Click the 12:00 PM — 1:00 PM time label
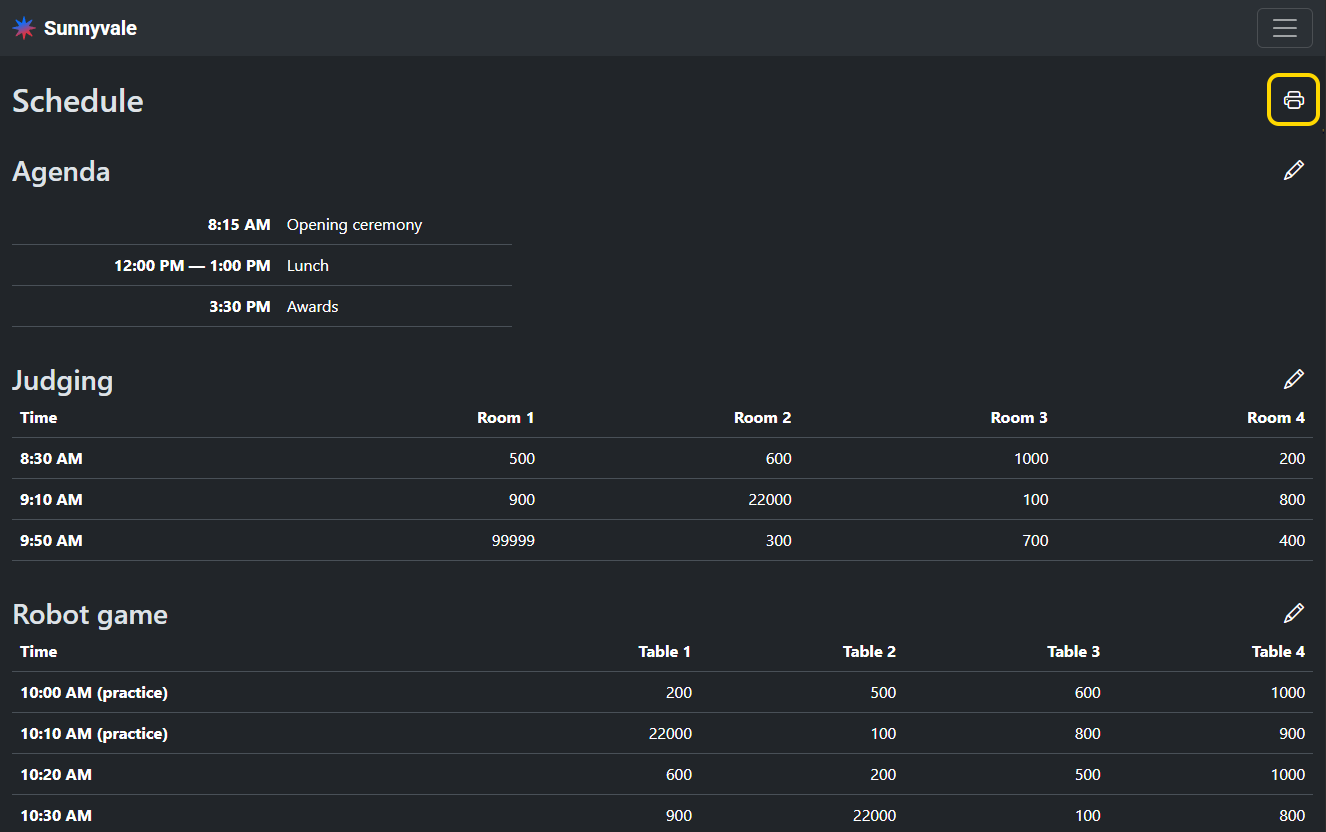 tap(192, 266)
